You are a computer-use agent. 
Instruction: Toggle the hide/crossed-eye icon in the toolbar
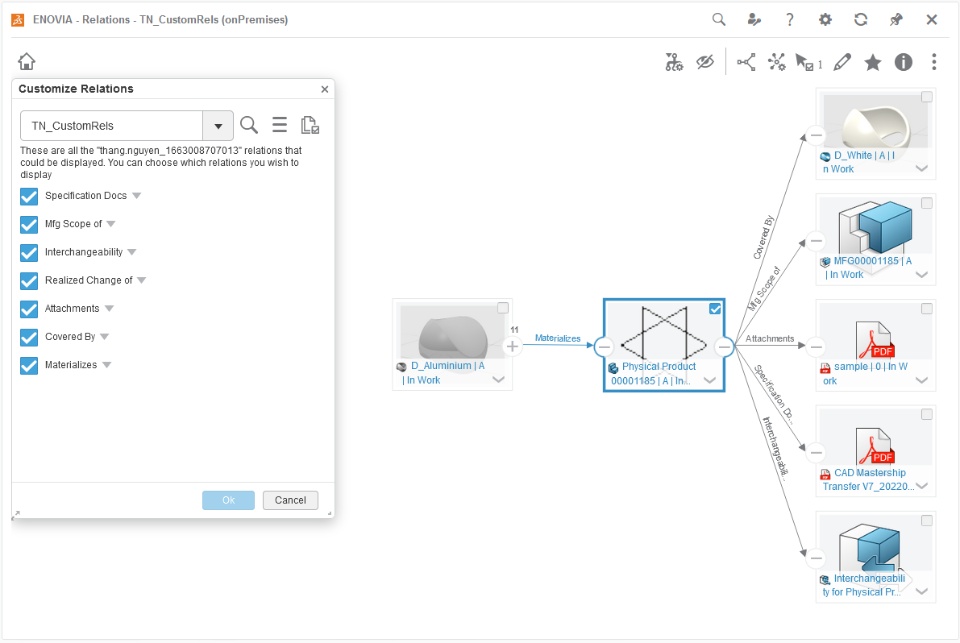pyautogui.click(x=705, y=62)
